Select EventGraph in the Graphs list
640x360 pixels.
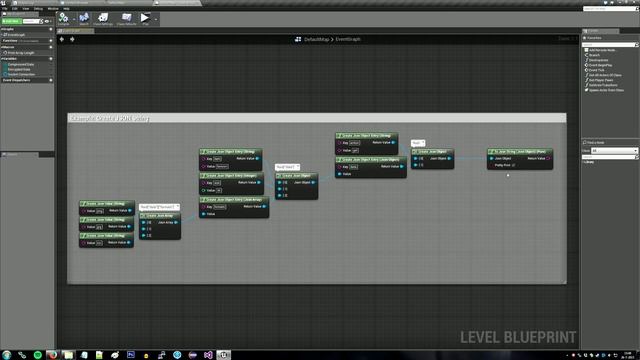[16, 35]
